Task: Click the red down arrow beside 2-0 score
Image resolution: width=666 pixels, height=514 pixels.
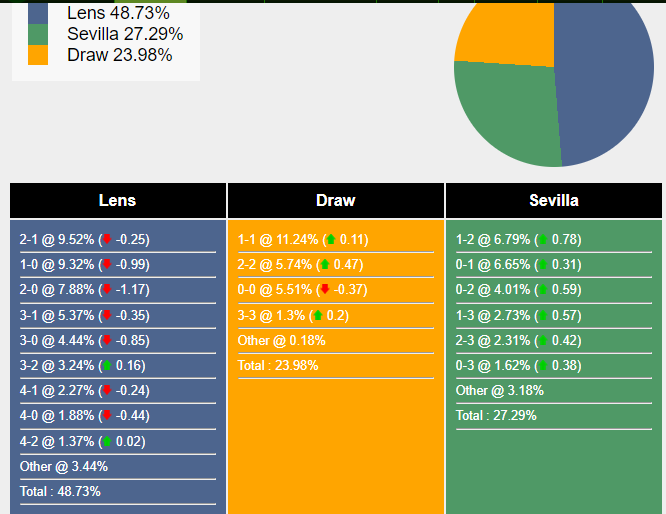Action: 106,290
